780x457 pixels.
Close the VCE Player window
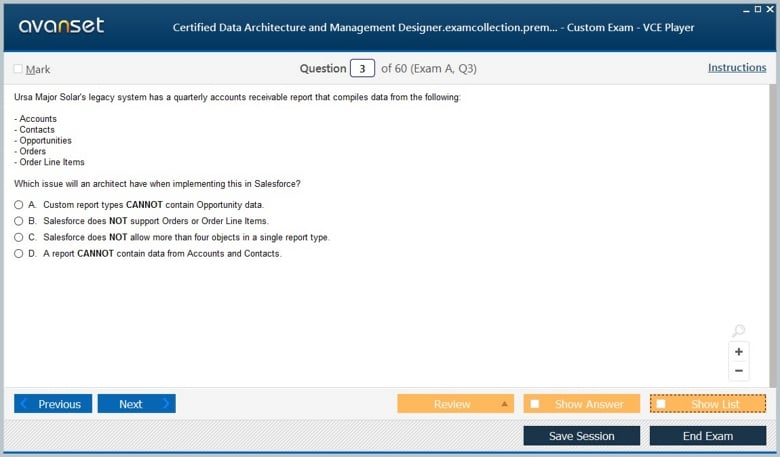(x=770, y=9)
